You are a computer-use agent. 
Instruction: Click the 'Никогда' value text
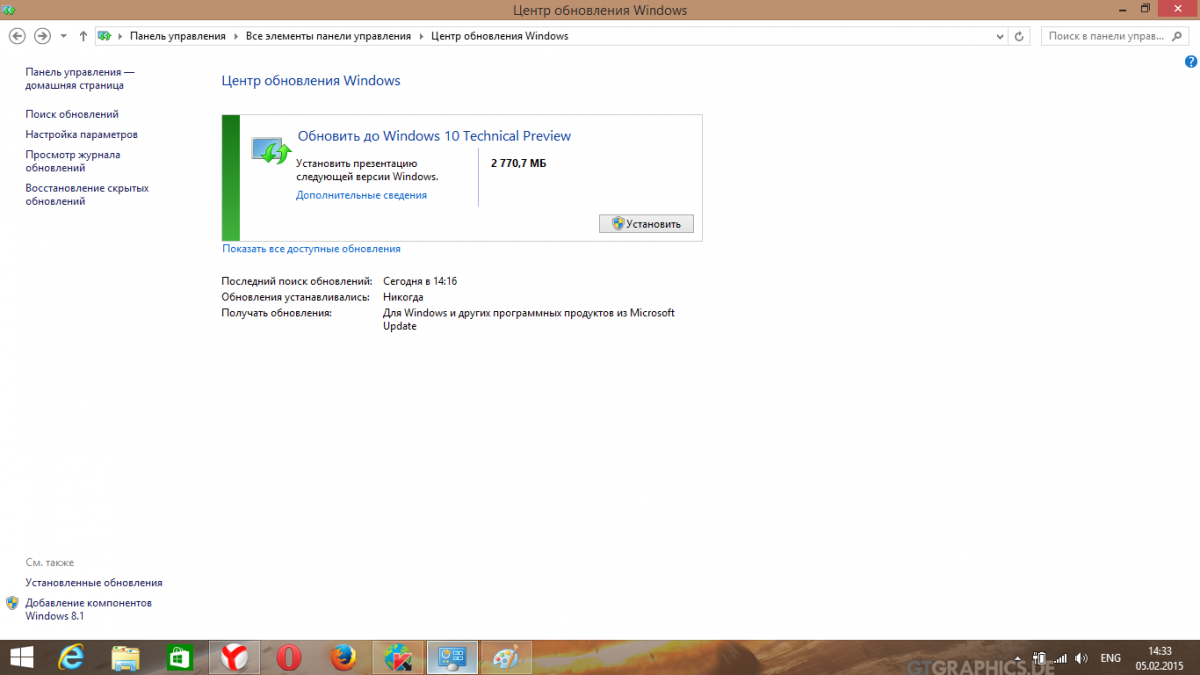click(403, 297)
